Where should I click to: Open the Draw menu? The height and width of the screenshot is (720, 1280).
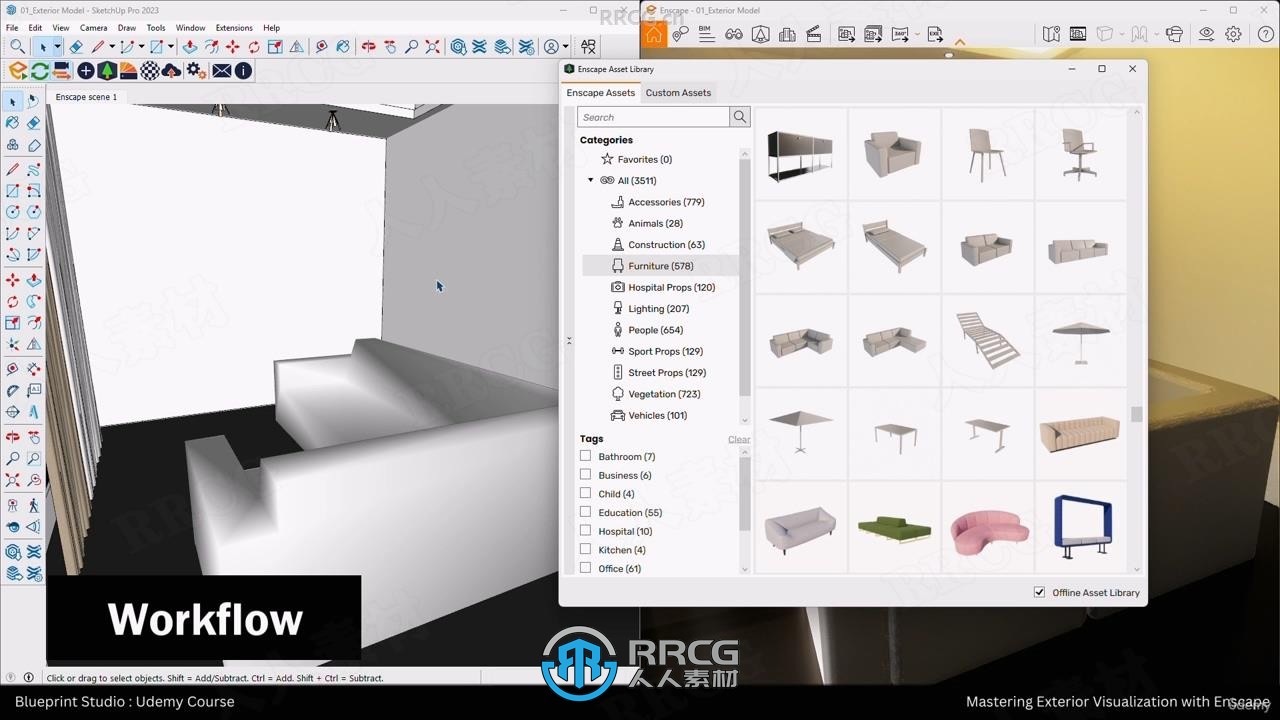(126, 28)
